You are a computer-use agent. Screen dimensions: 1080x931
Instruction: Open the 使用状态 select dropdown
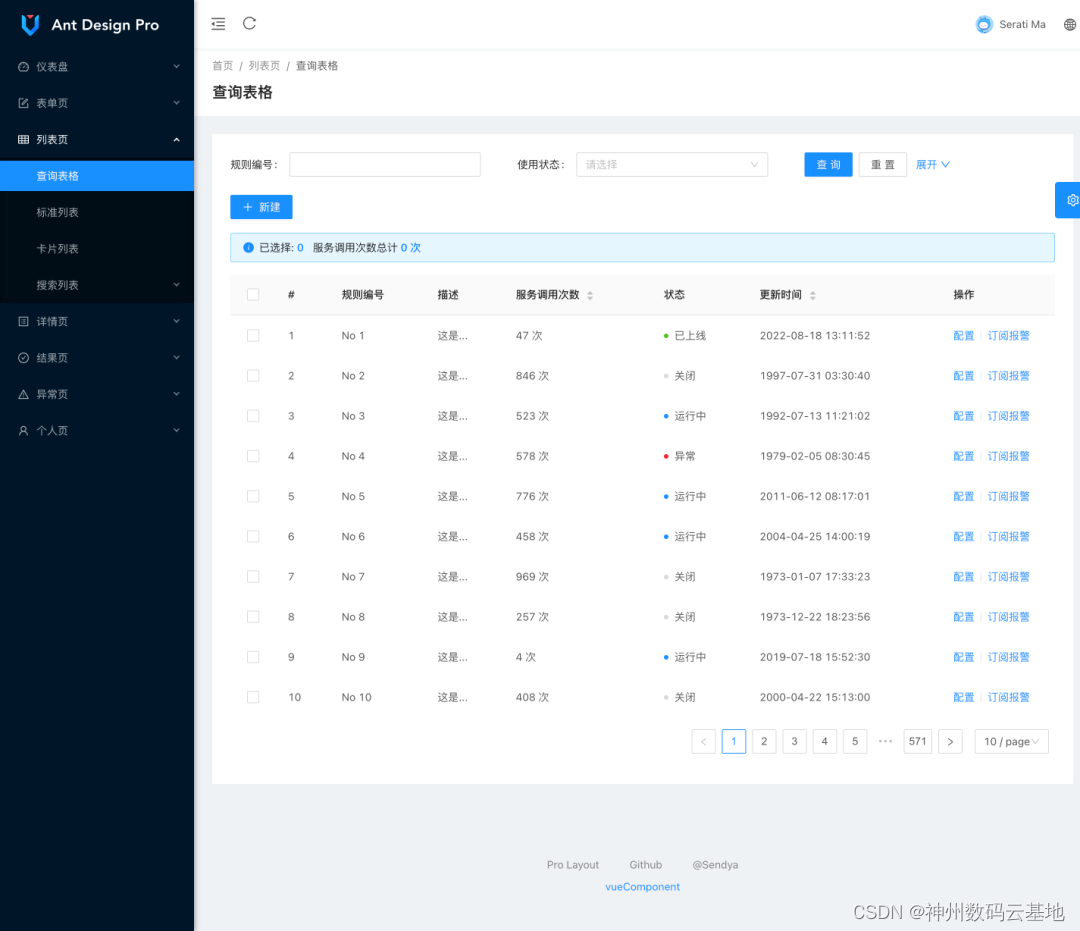point(672,165)
